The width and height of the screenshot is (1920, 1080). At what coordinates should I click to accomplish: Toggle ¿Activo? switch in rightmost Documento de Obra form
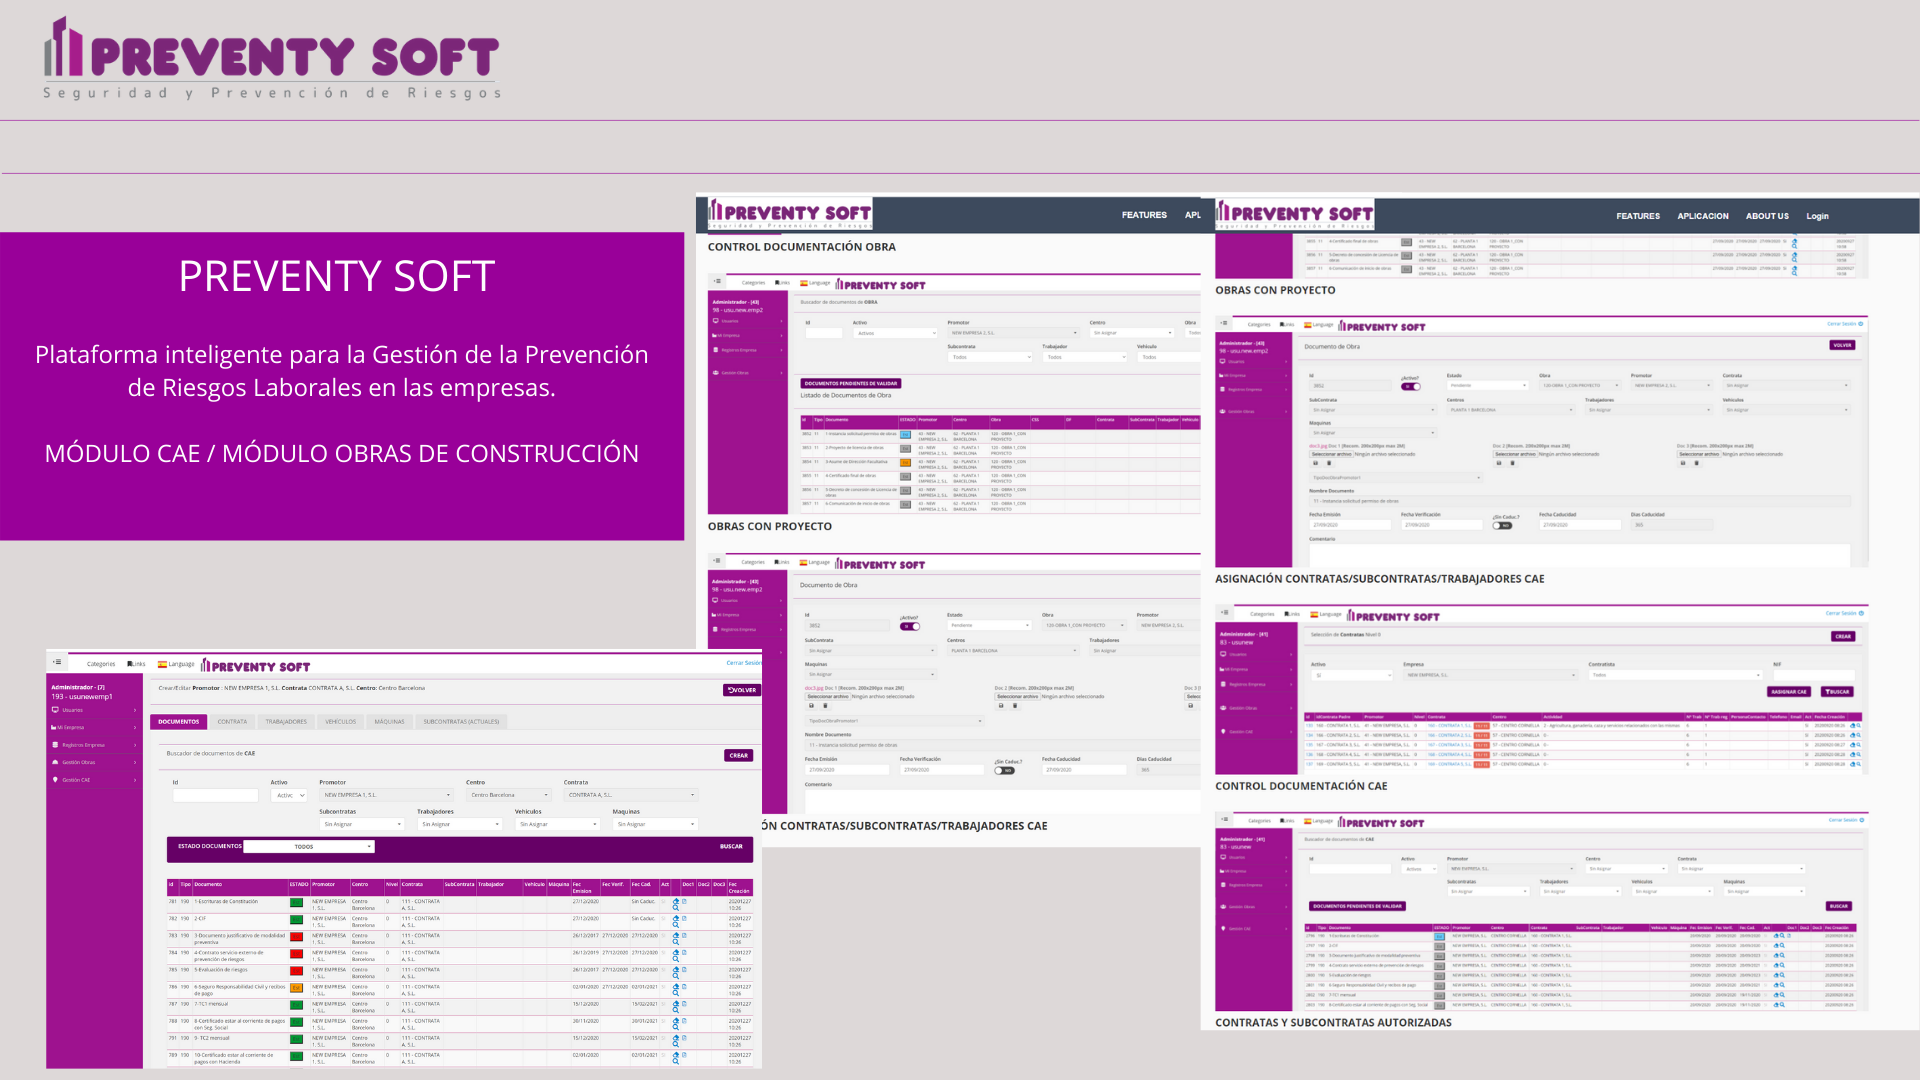click(1410, 386)
